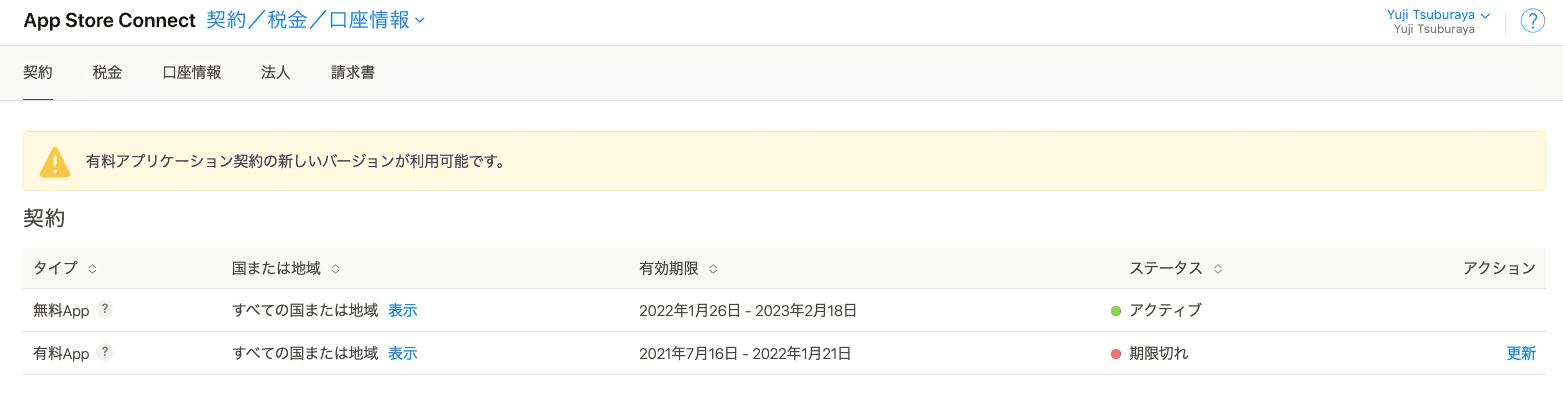Click 表示 link for 有料App regions
The height and width of the screenshot is (397, 1563).
403,353
